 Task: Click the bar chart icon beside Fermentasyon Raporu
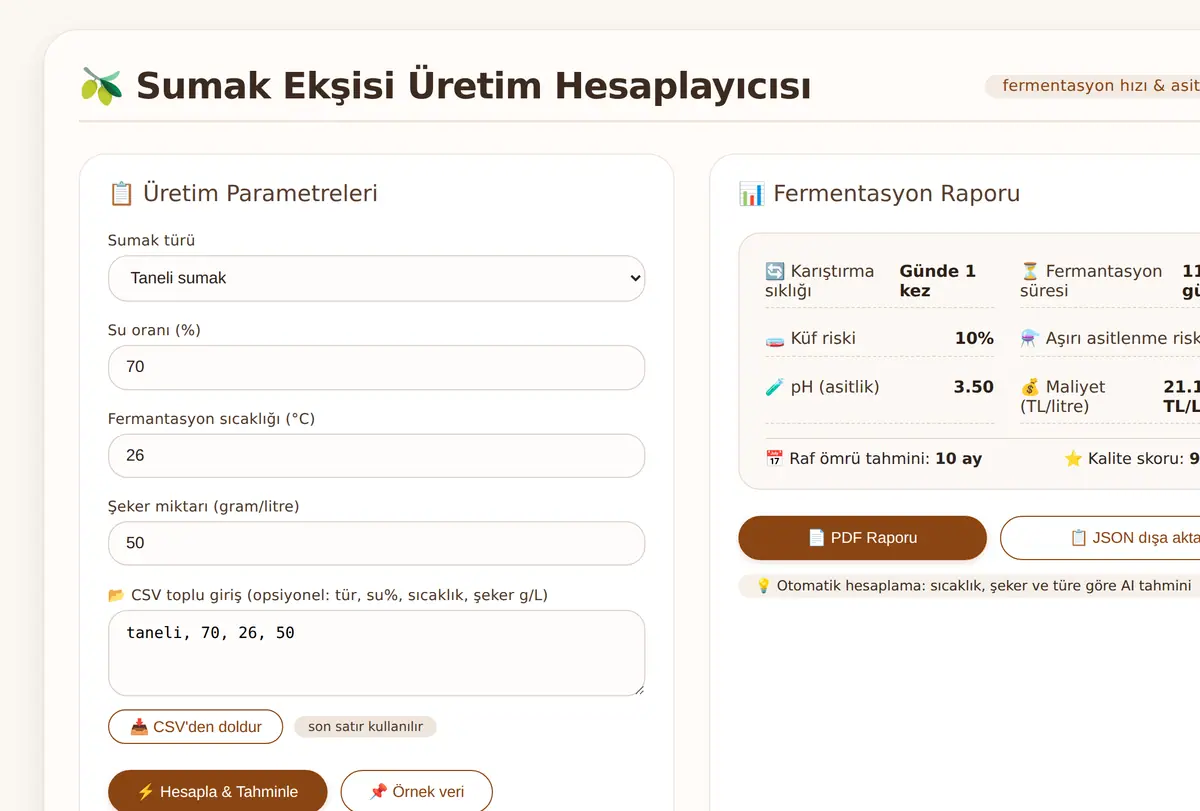(x=751, y=193)
